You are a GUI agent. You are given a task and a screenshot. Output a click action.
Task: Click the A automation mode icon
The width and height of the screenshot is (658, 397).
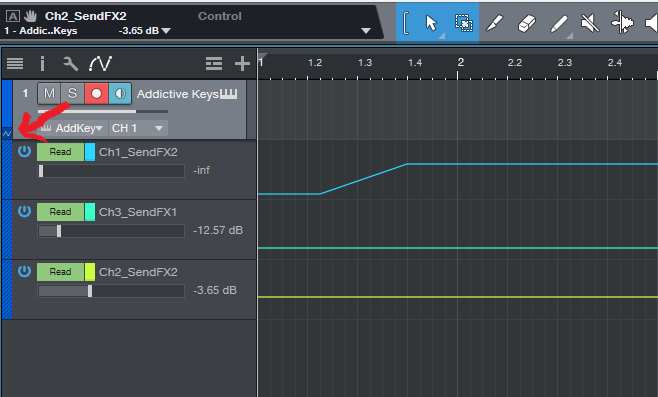click(x=13, y=16)
